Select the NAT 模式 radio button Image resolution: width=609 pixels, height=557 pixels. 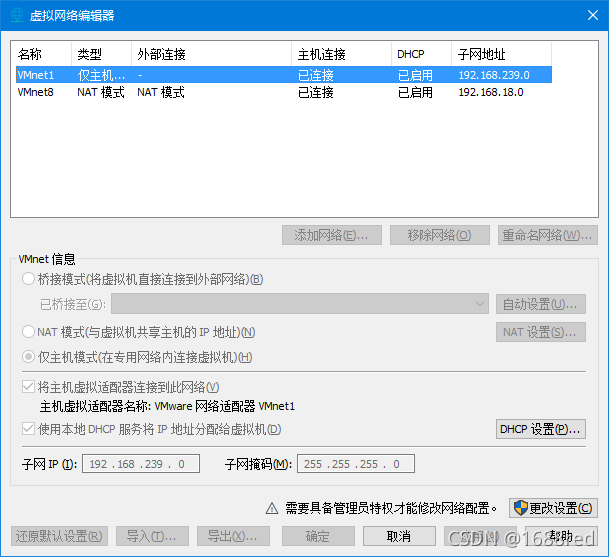point(28,332)
